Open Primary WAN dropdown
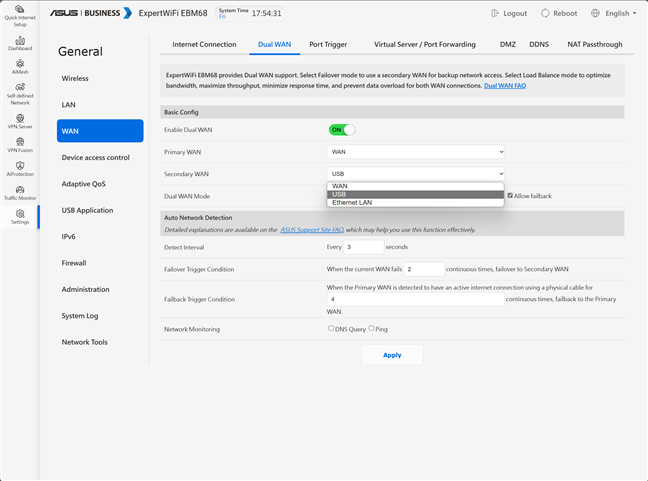 pyautogui.click(x=415, y=152)
